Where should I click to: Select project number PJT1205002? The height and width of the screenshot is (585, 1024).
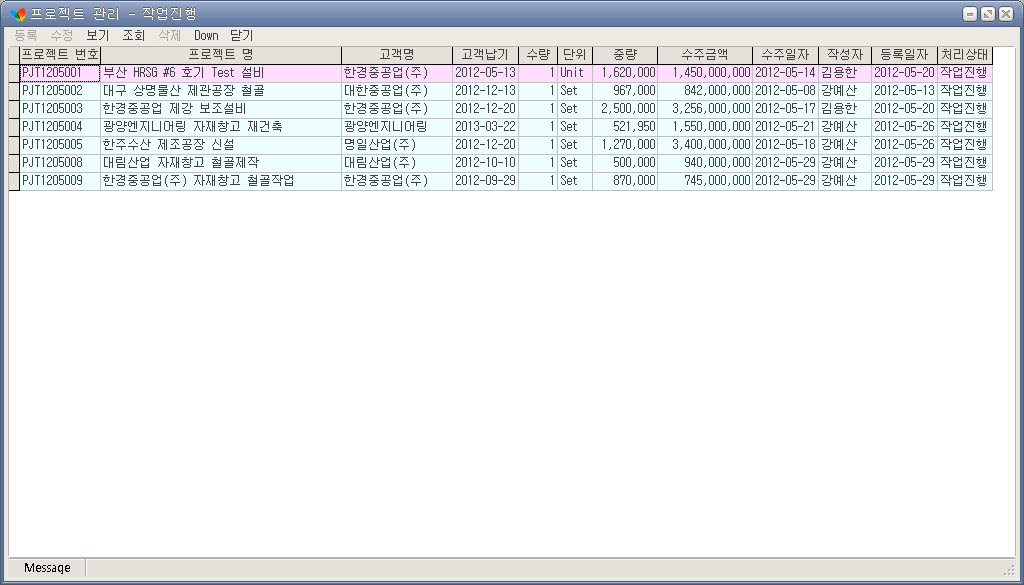(60, 91)
